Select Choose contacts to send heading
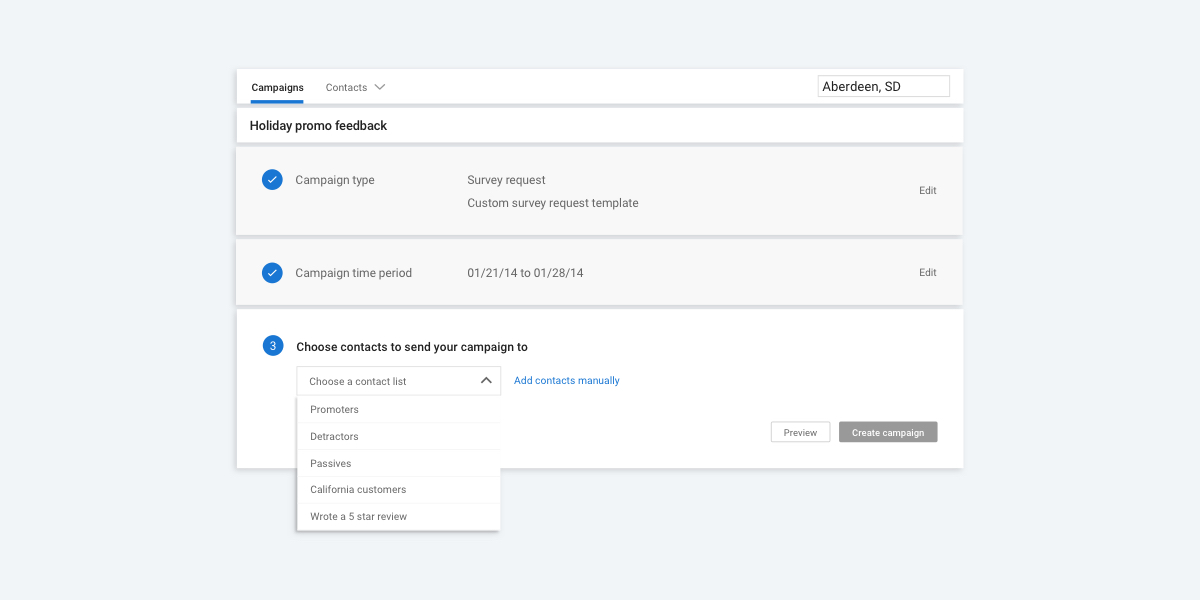 (412, 347)
